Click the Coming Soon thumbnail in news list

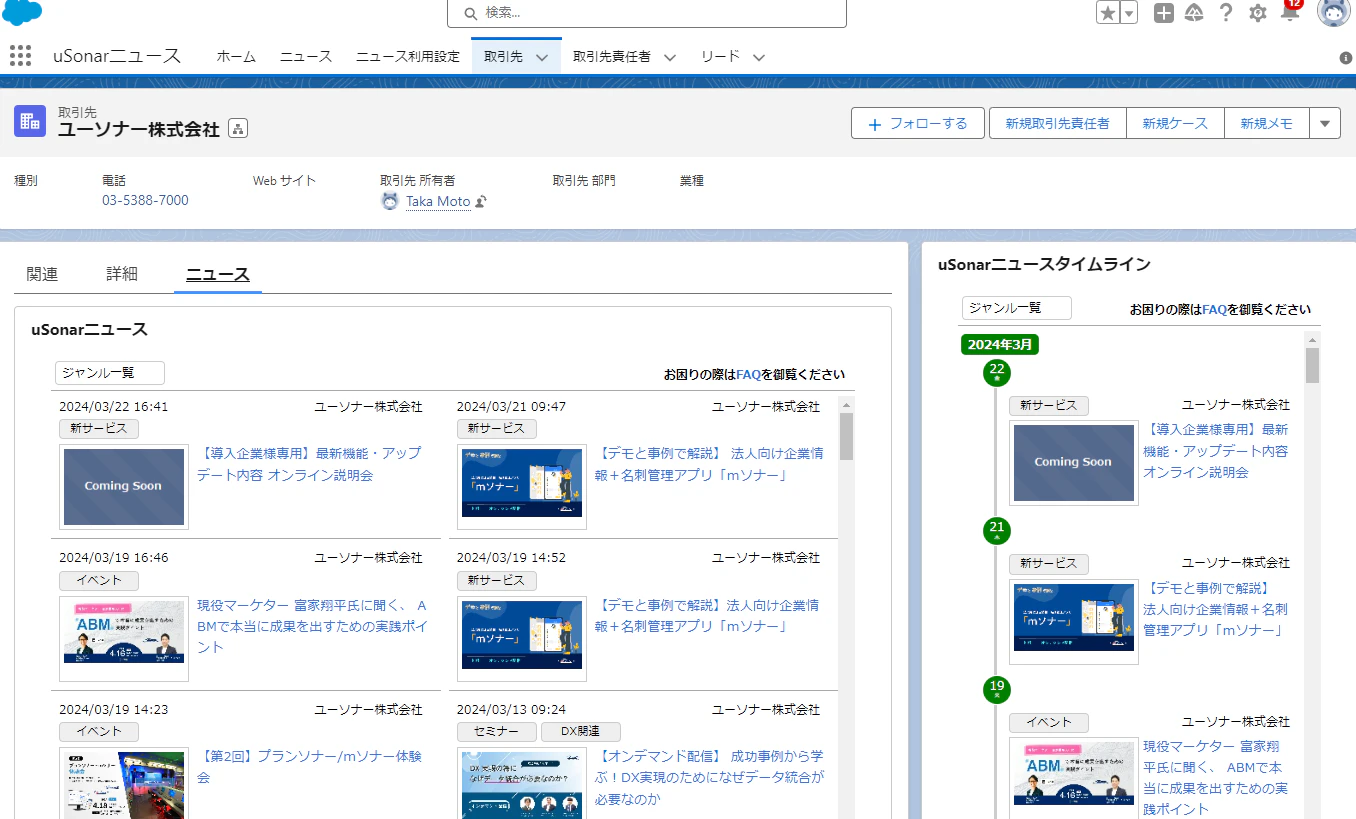tap(124, 487)
